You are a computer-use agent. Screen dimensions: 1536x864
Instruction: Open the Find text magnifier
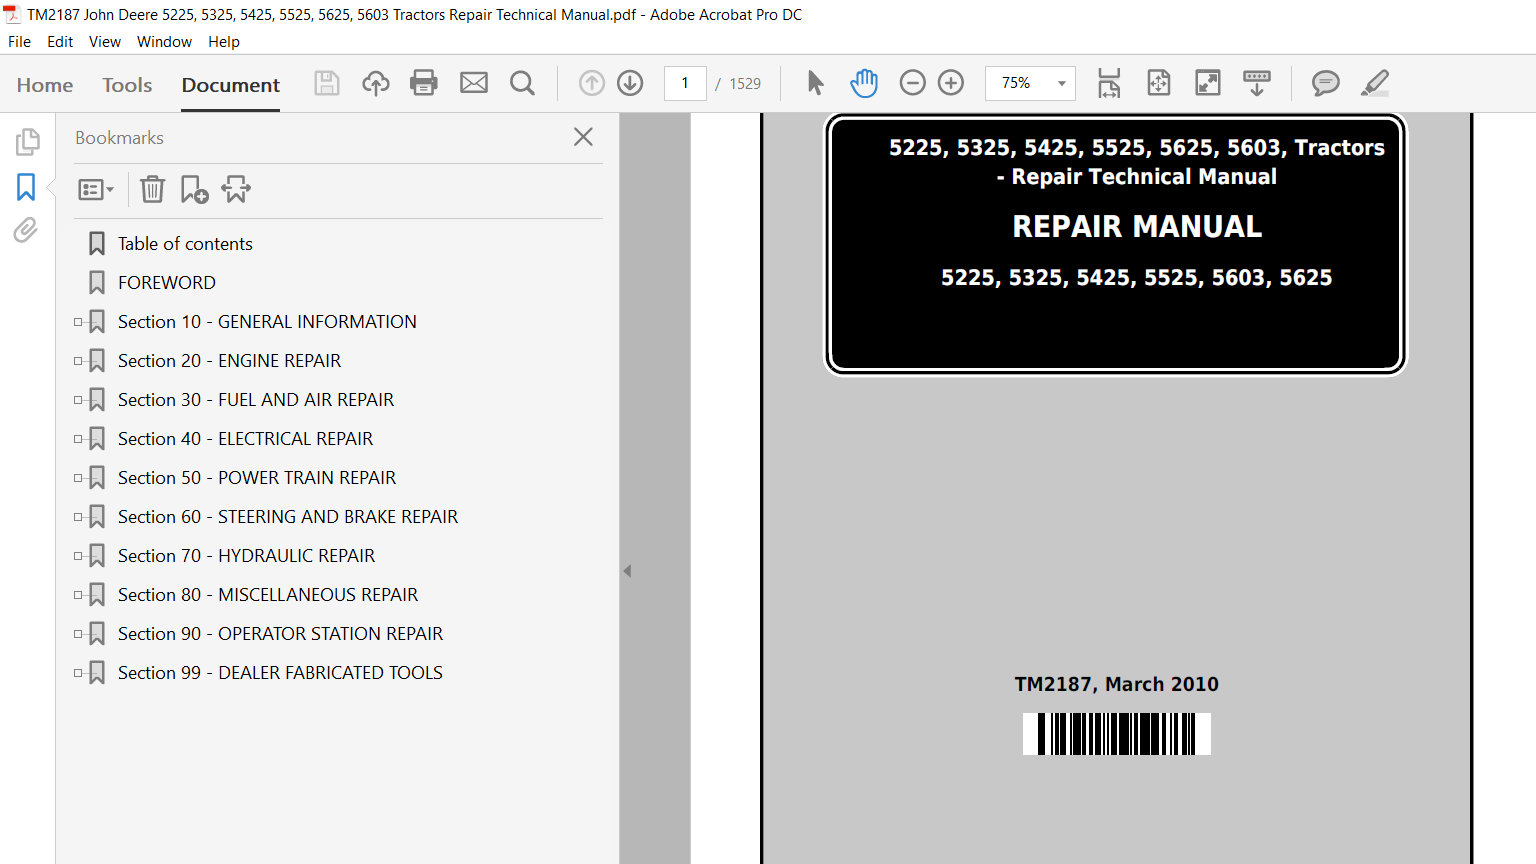point(522,83)
